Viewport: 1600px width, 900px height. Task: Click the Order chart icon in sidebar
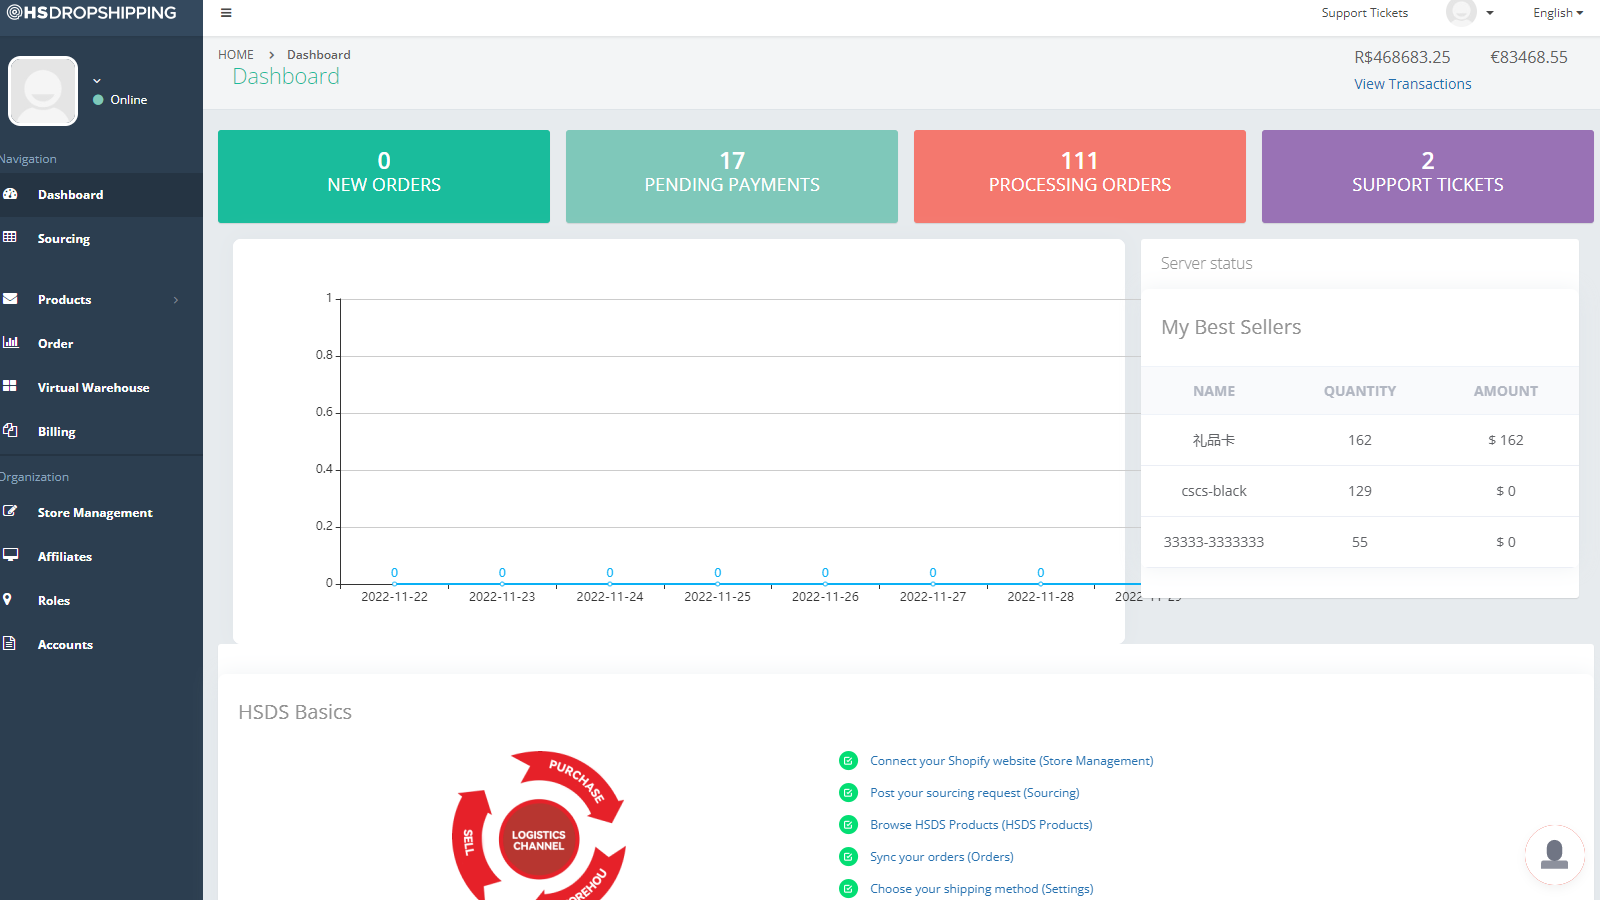[x=10, y=342]
